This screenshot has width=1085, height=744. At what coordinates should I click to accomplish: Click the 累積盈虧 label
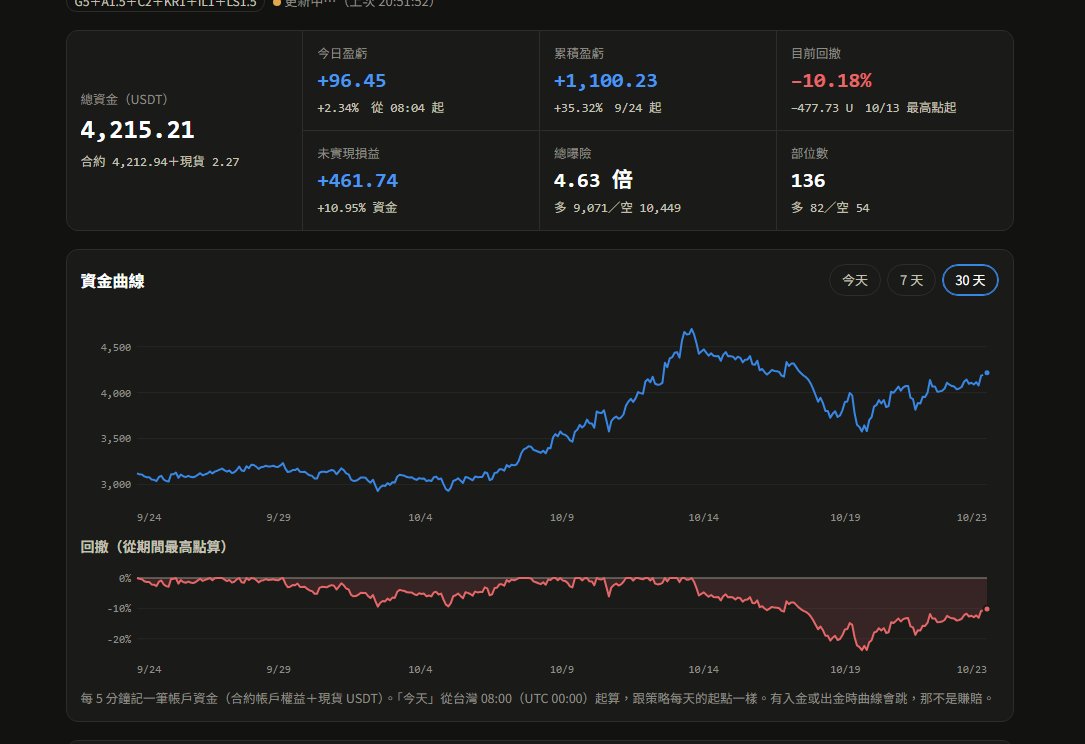[579, 53]
